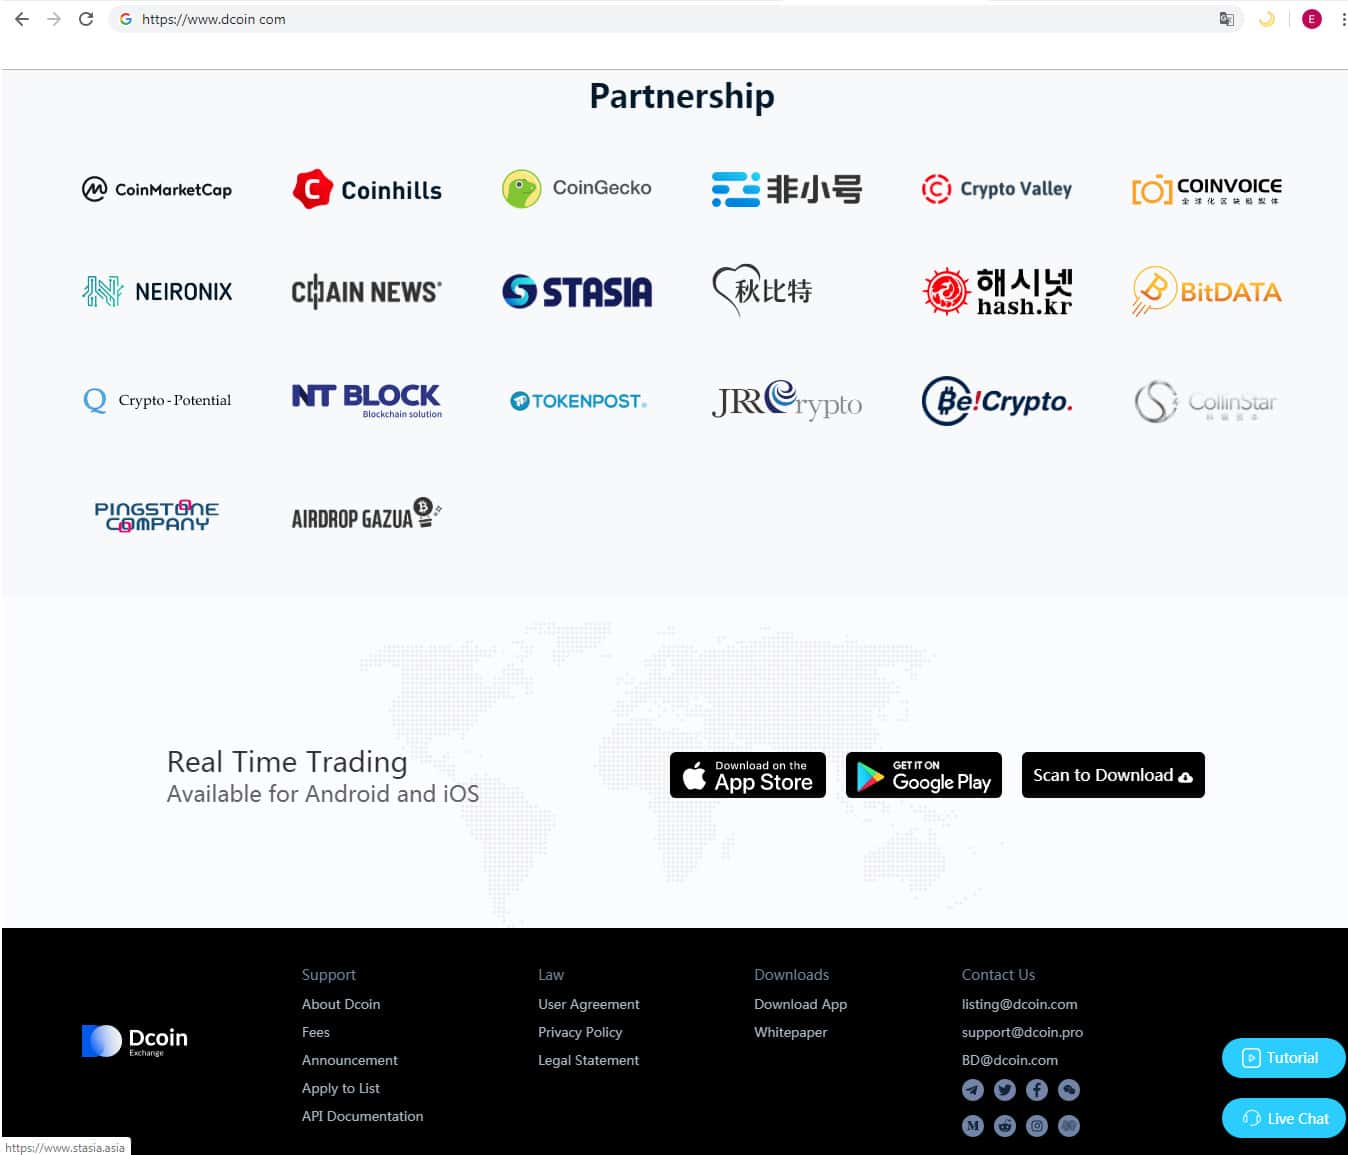
Task: Click the JR Crypto partner logo
Action: [787, 400]
